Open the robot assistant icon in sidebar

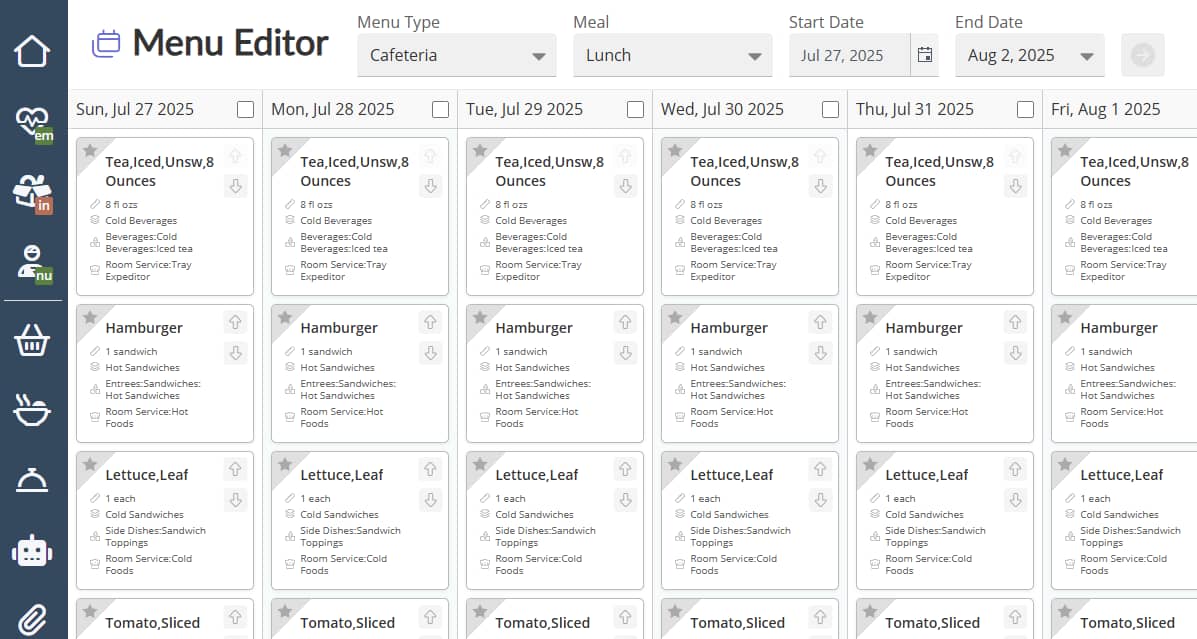pos(32,551)
